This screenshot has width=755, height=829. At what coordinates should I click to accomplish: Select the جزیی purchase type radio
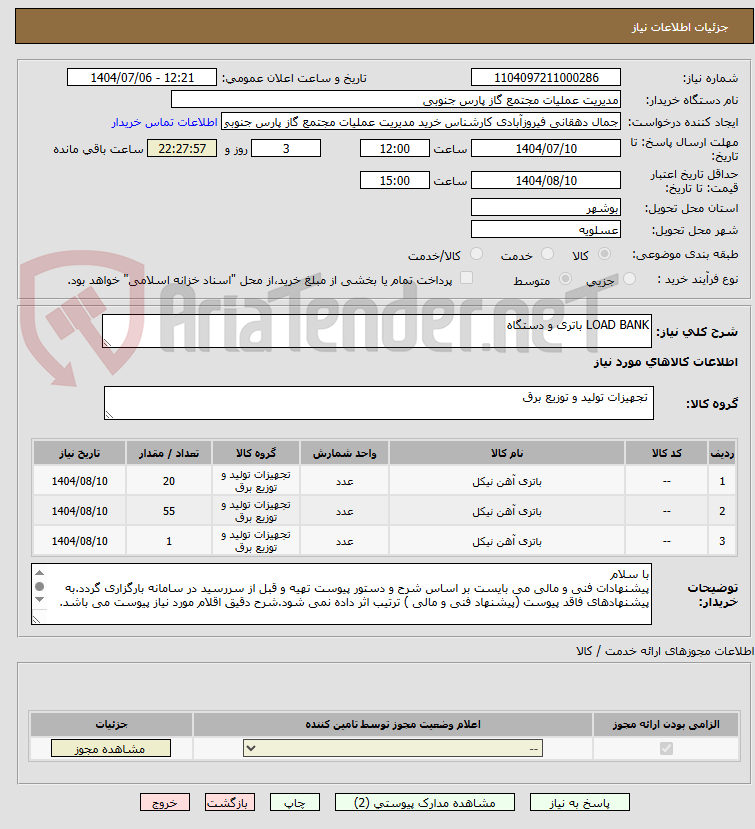point(629,279)
